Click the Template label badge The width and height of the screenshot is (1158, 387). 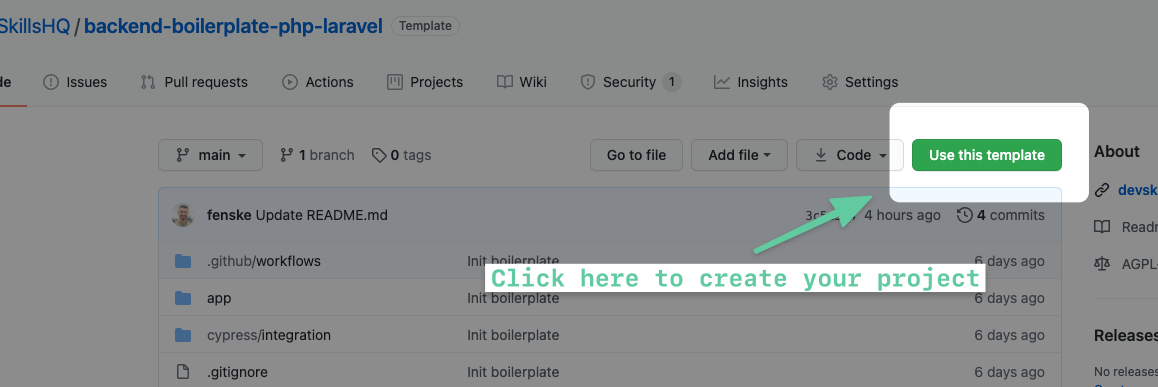[425, 26]
